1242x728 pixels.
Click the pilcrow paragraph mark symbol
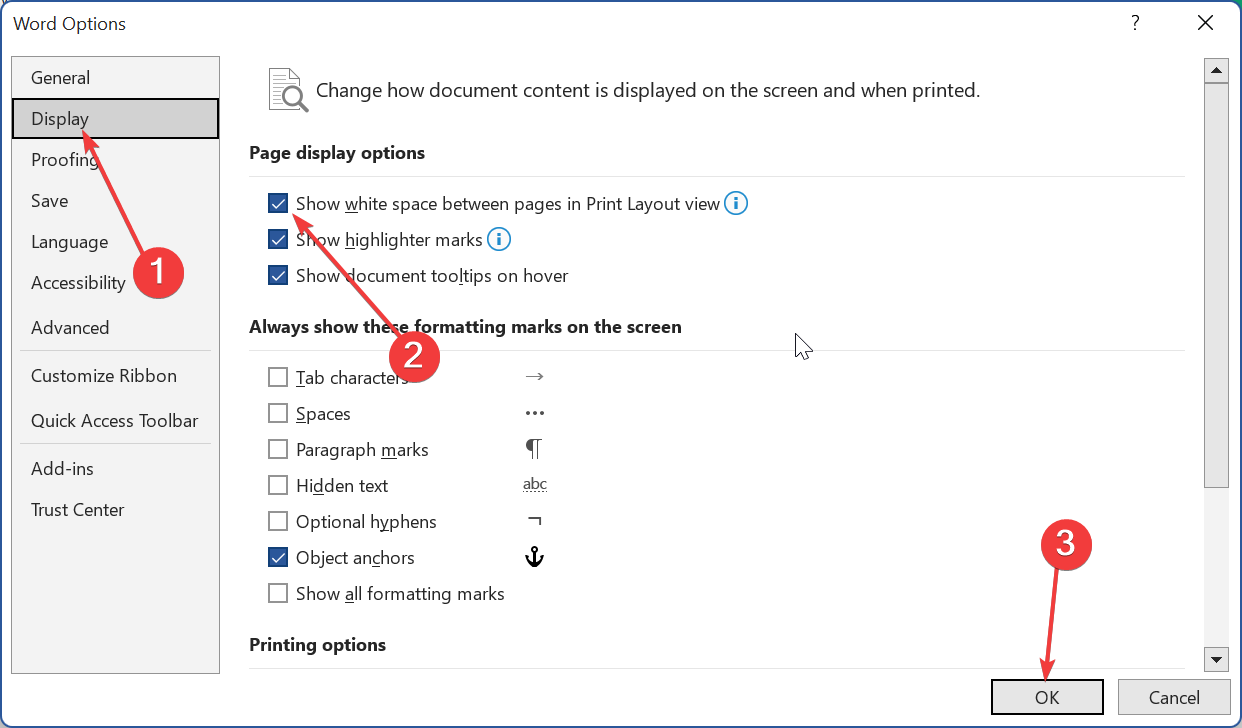pyautogui.click(x=534, y=449)
